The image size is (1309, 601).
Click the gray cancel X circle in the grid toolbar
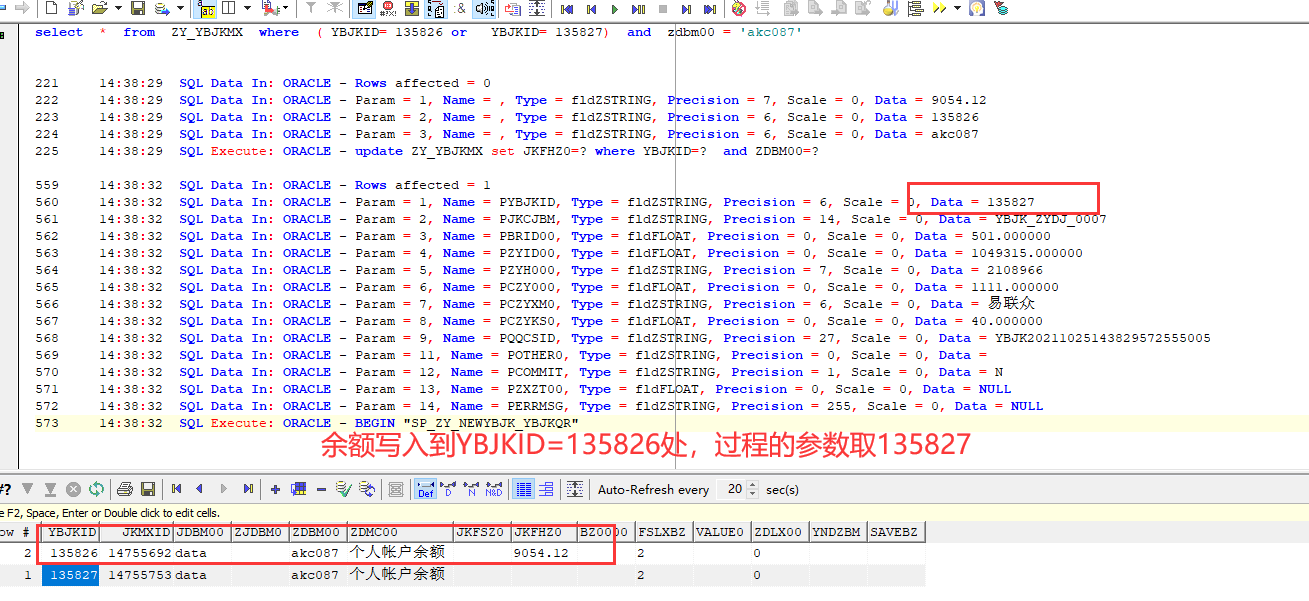point(73,489)
